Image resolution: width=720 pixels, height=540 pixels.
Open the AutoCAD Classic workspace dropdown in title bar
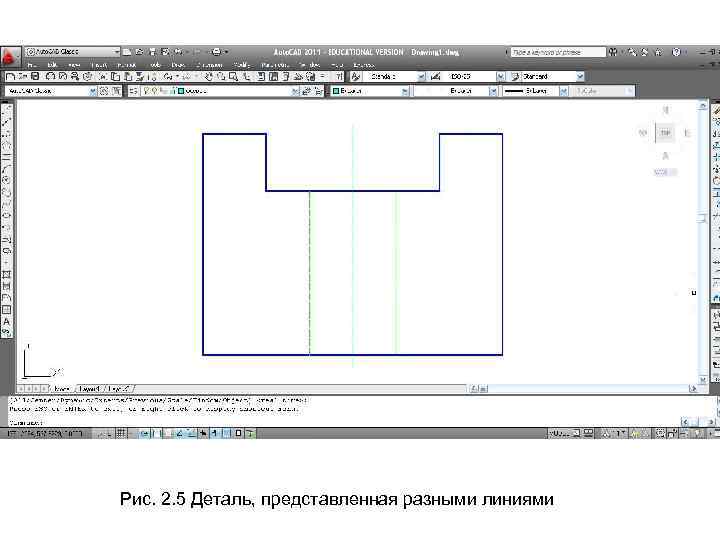pyautogui.click(x=73, y=51)
